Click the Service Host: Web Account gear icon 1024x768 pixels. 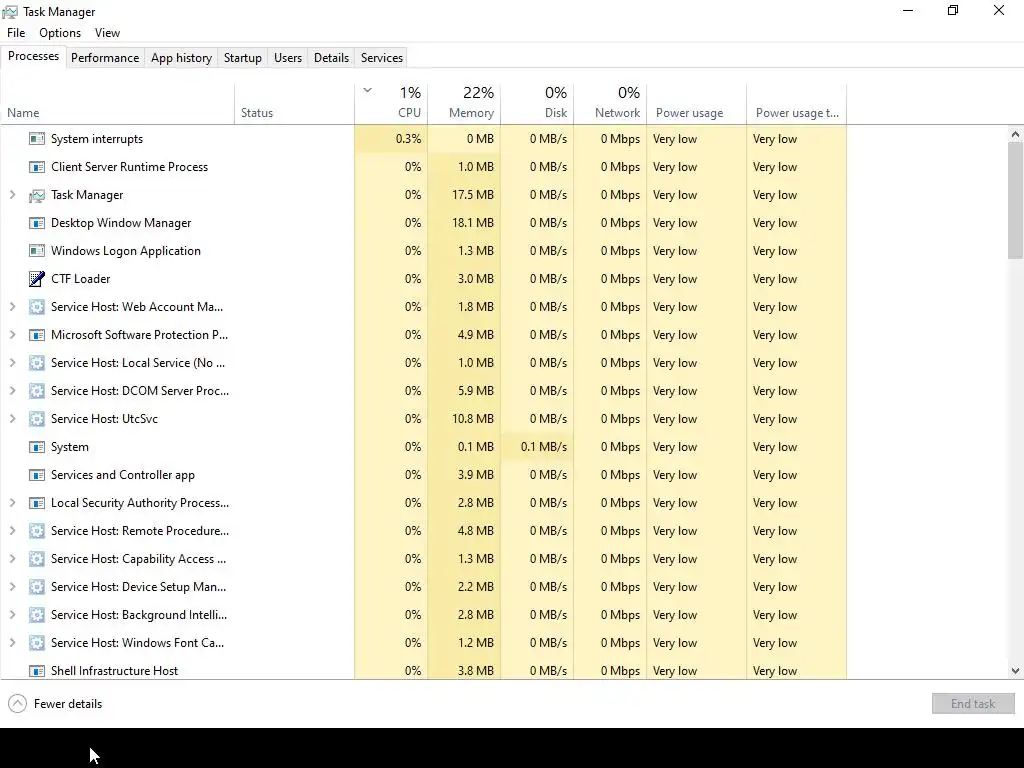37,307
